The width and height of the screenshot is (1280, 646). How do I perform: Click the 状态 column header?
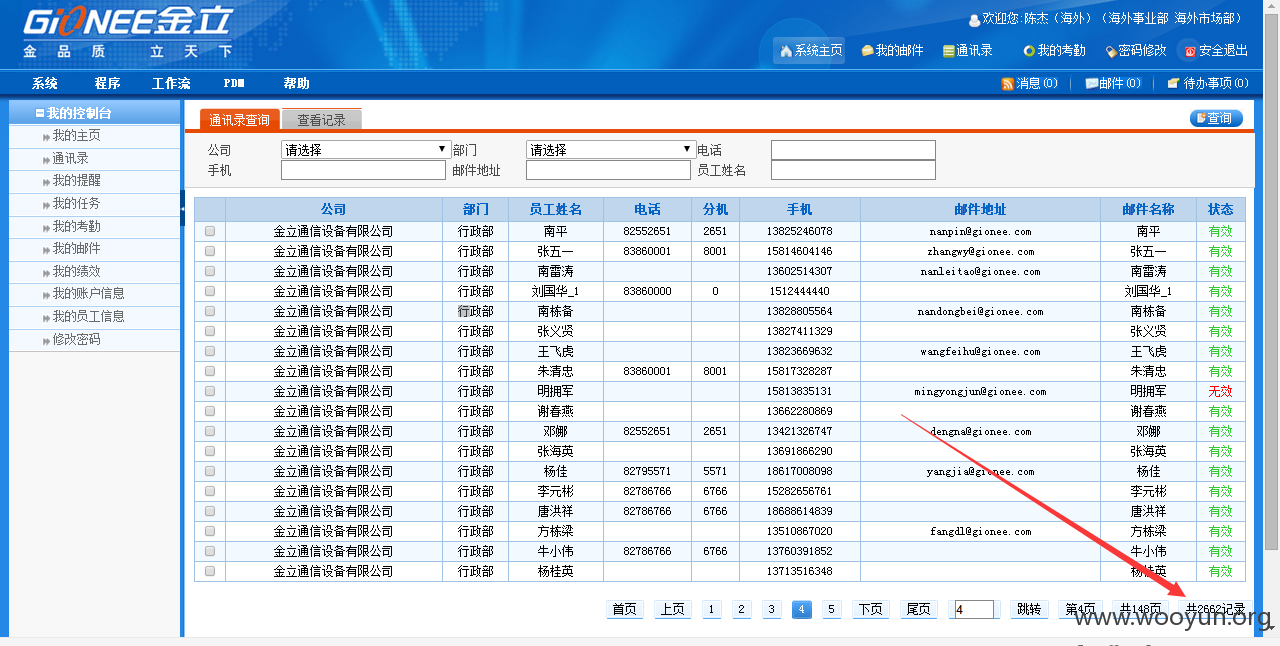pyautogui.click(x=1221, y=209)
